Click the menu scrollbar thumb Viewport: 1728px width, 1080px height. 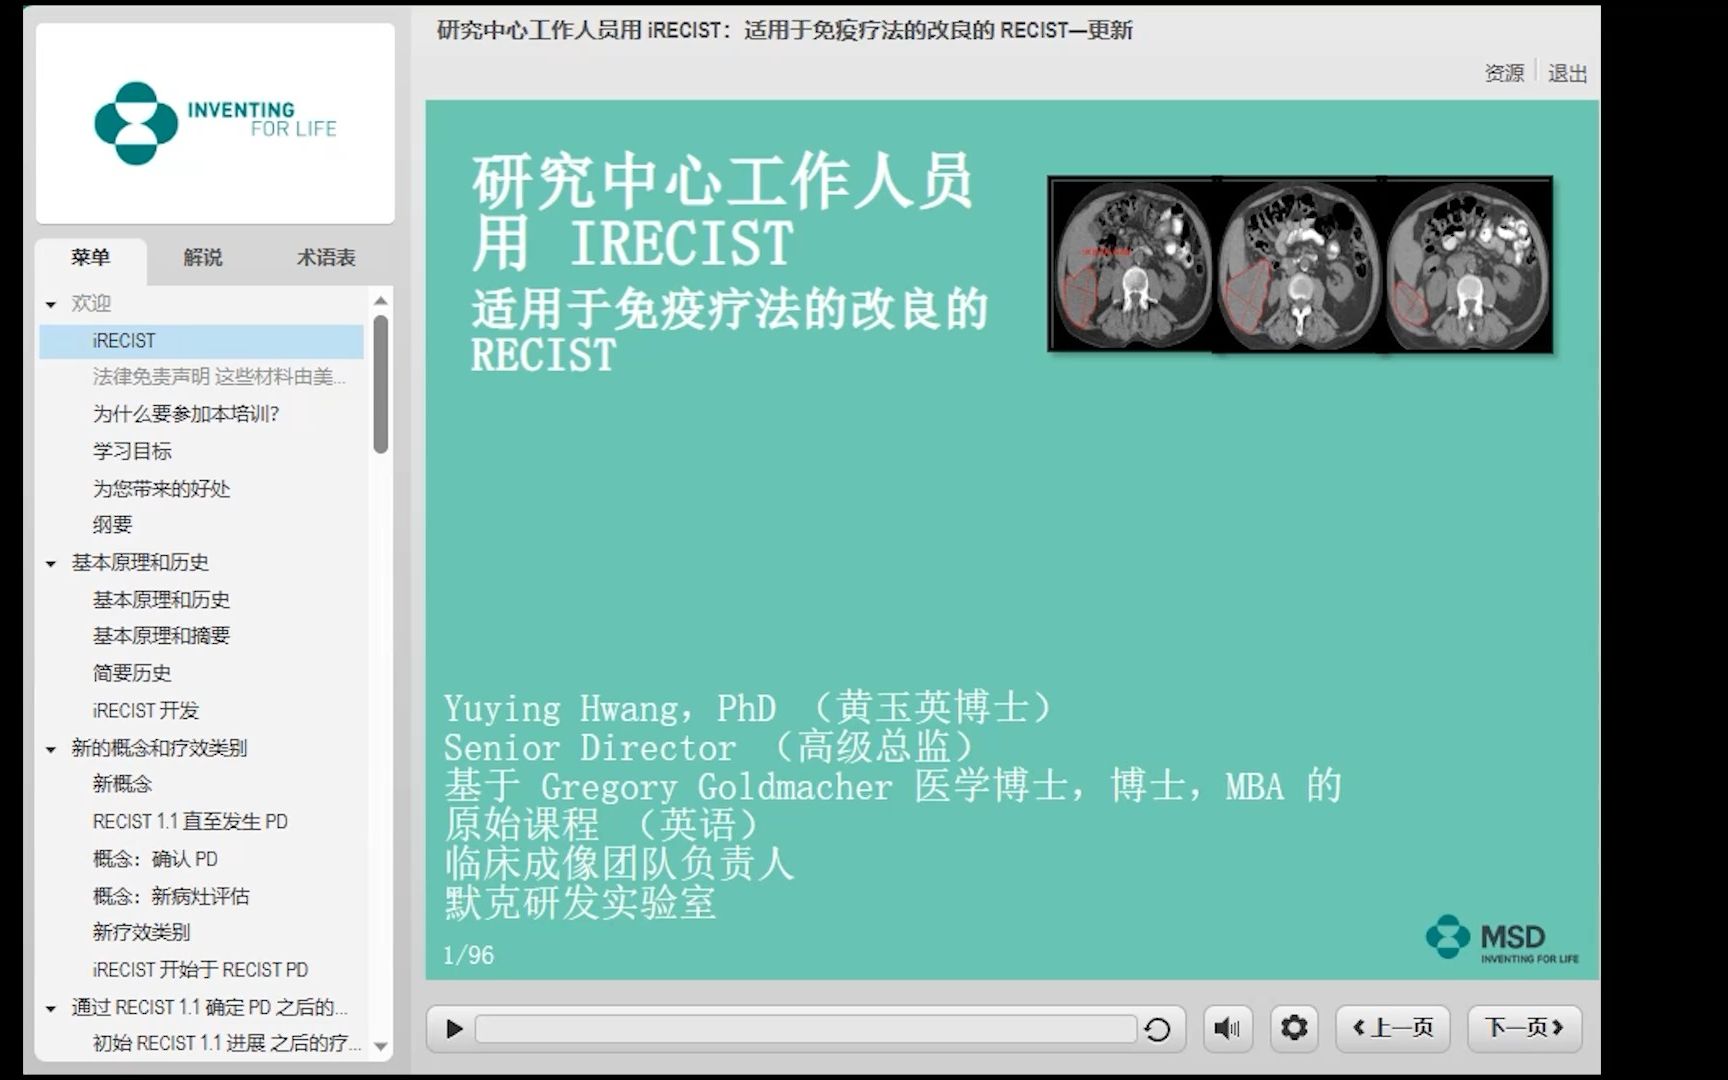[380, 385]
